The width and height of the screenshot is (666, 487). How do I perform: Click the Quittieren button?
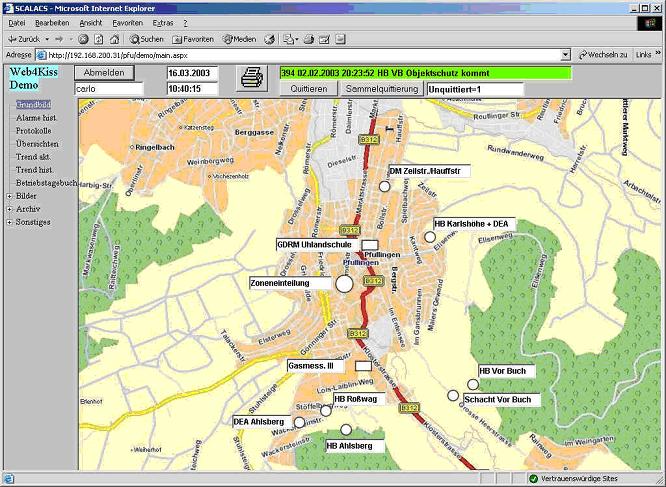point(309,89)
